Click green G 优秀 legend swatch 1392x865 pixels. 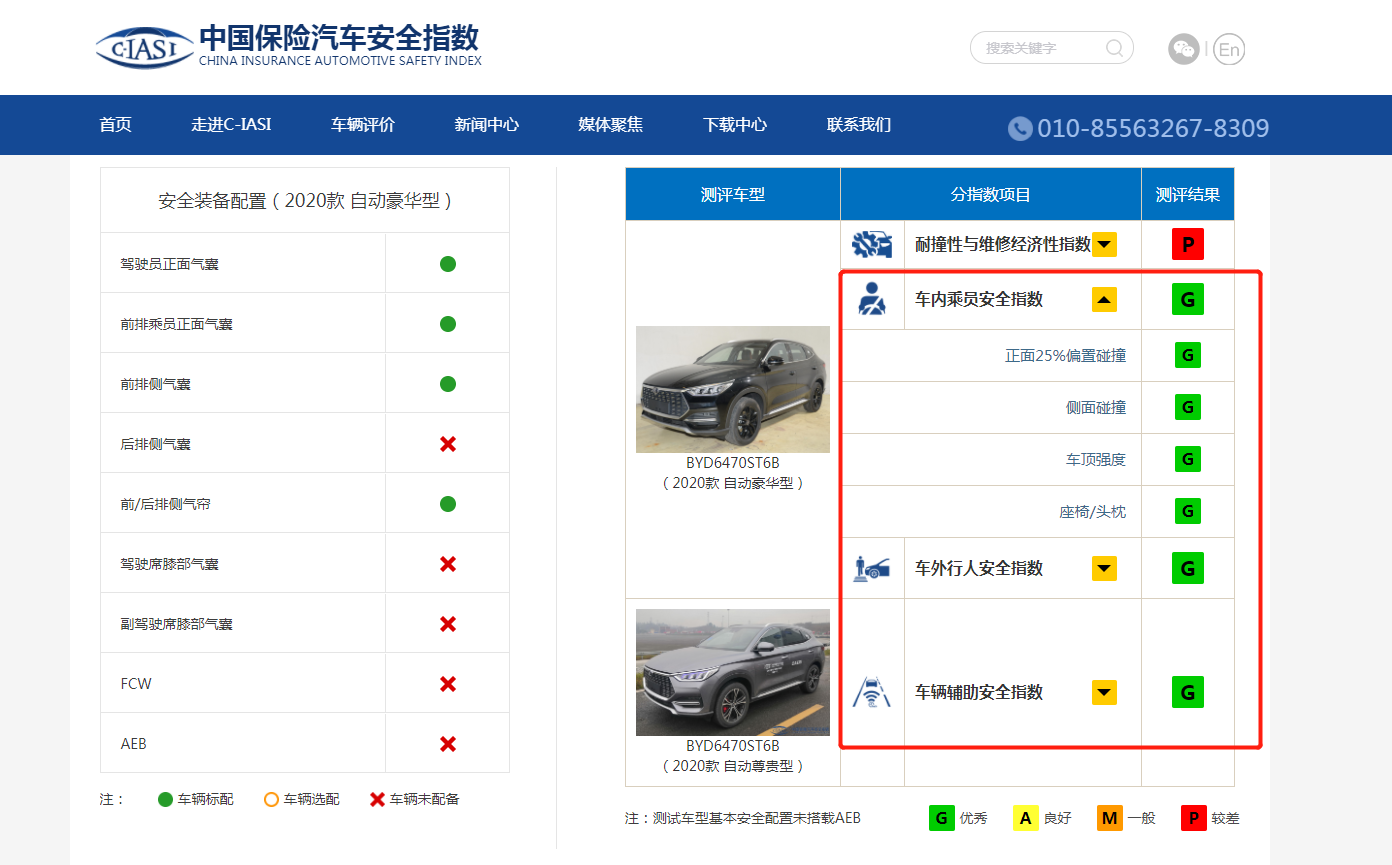point(941,818)
